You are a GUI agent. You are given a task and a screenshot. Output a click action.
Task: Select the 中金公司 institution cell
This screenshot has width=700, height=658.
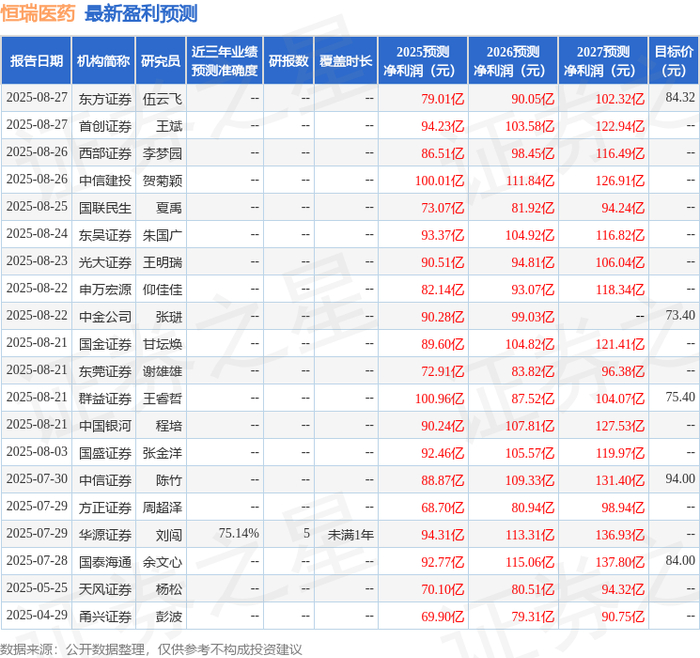[x=105, y=317]
